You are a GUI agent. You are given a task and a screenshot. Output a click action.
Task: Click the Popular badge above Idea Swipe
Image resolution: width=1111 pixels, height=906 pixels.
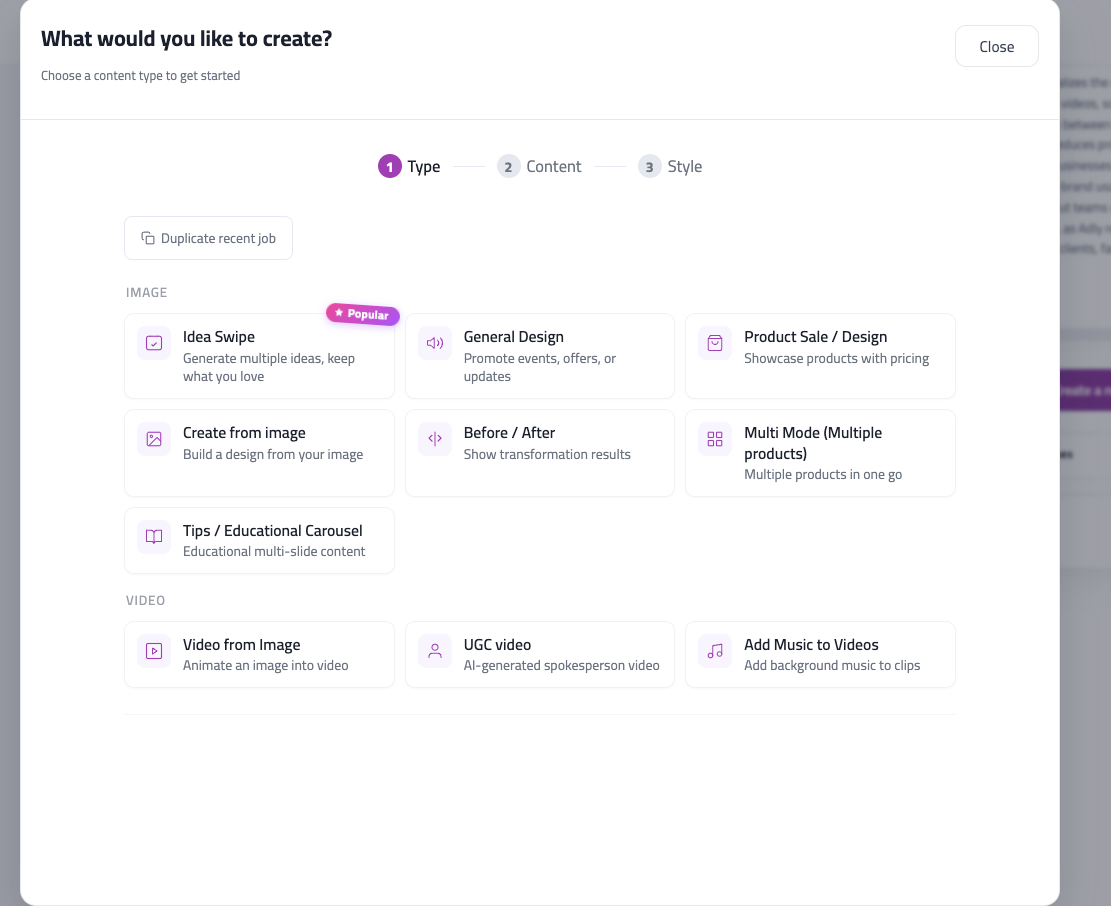click(362, 314)
